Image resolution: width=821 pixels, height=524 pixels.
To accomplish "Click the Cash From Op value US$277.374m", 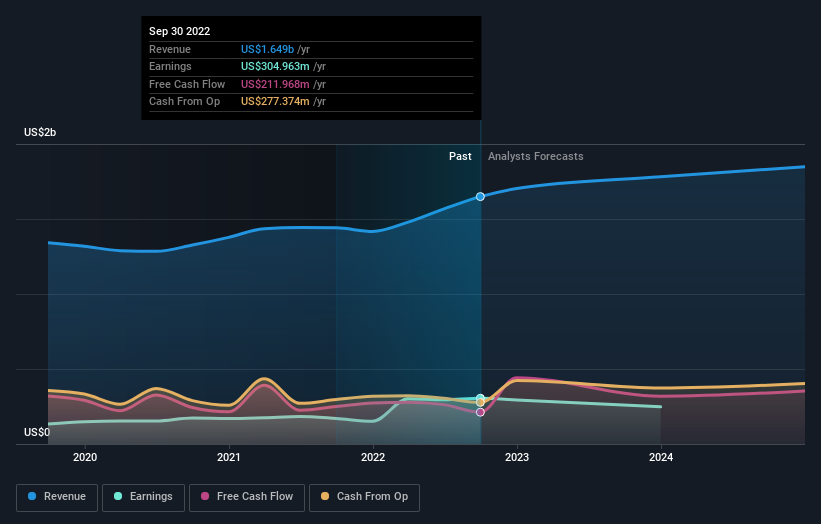I will (275, 102).
